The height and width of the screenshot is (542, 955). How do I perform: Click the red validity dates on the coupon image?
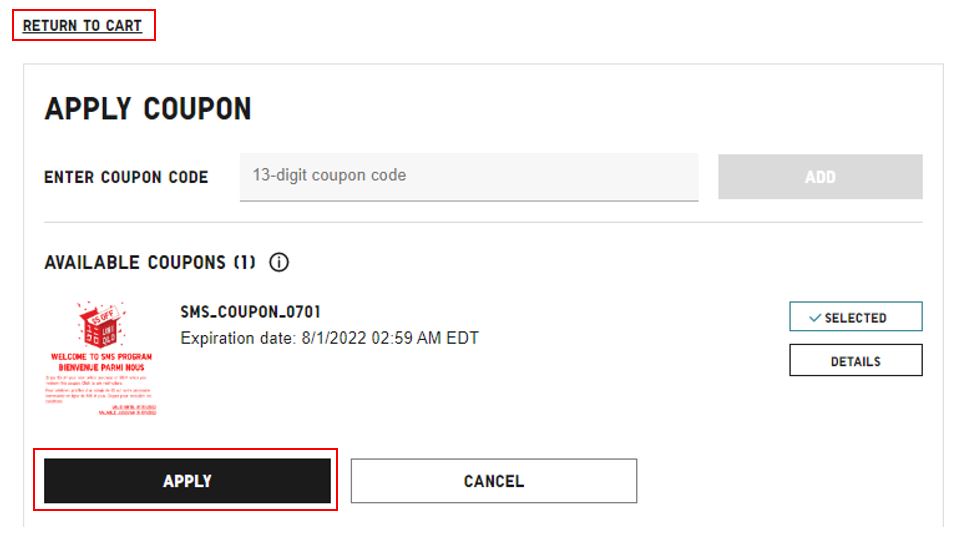tap(131, 409)
